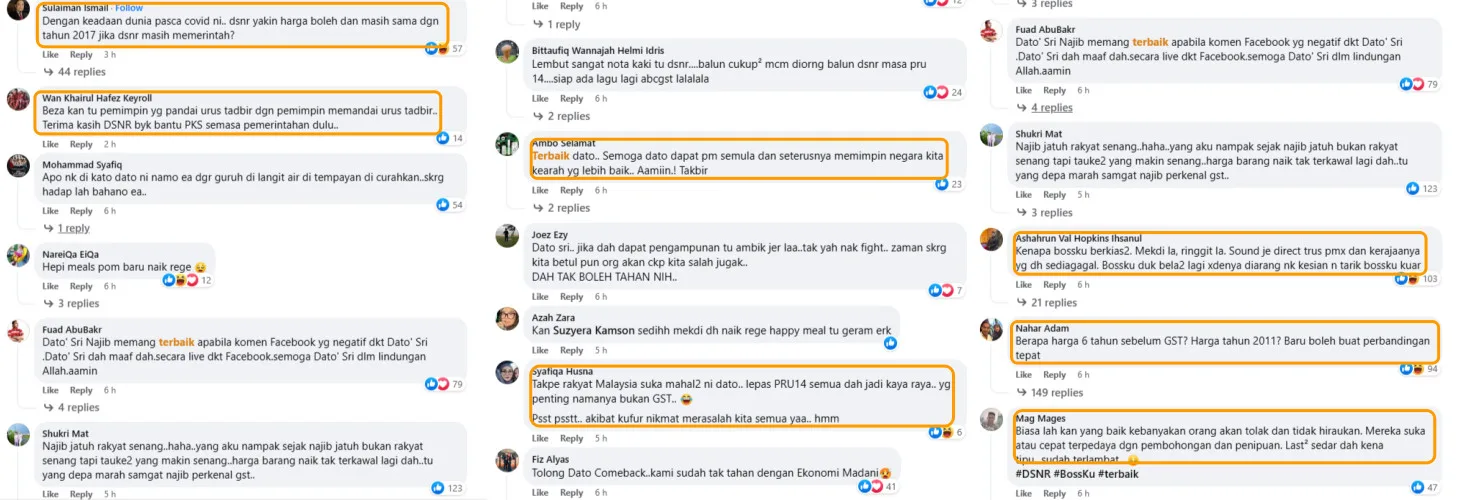The image size is (1460, 500).
Task: Click Bittaufiq Wannajah Helmi Idris's avatar
Action: click(508, 52)
